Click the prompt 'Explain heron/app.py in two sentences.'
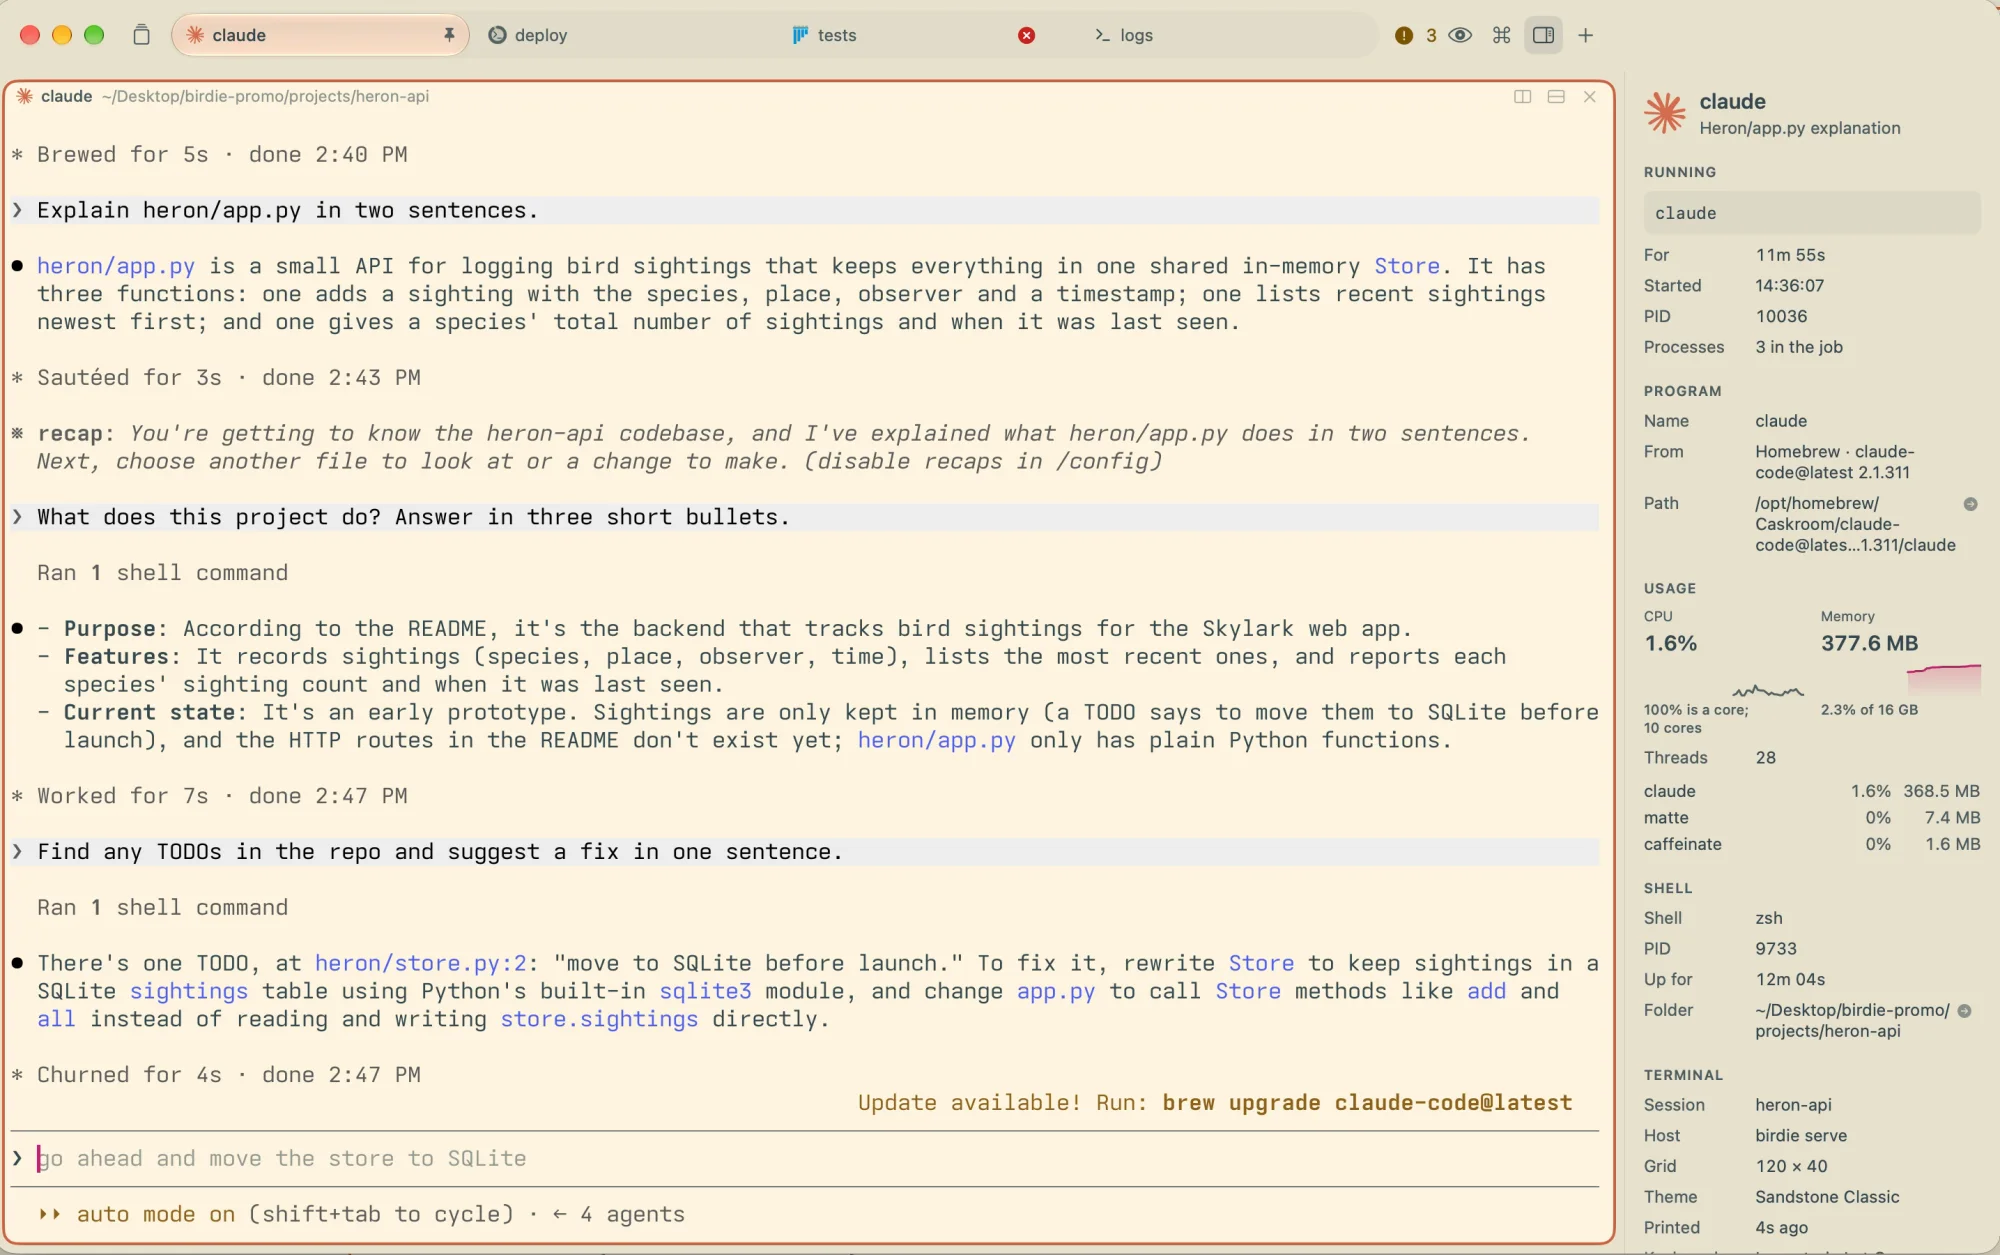This screenshot has height=1255, width=2000. (x=288, y=210)
